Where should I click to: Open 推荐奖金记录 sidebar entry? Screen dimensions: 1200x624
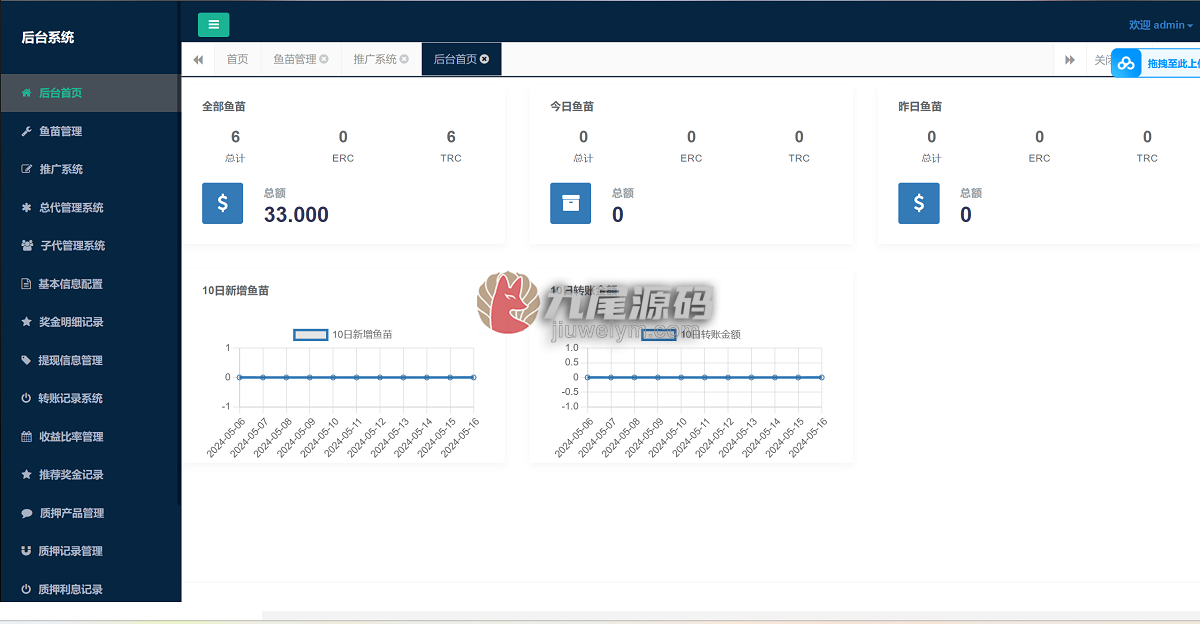pos(90,474)
